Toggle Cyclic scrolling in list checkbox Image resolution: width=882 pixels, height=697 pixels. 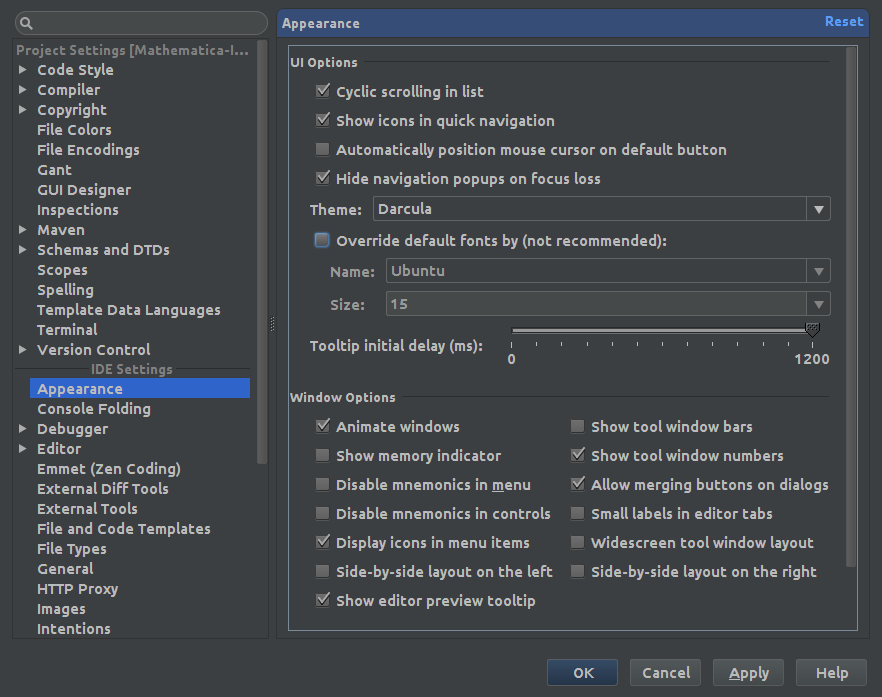coord(323,91)
